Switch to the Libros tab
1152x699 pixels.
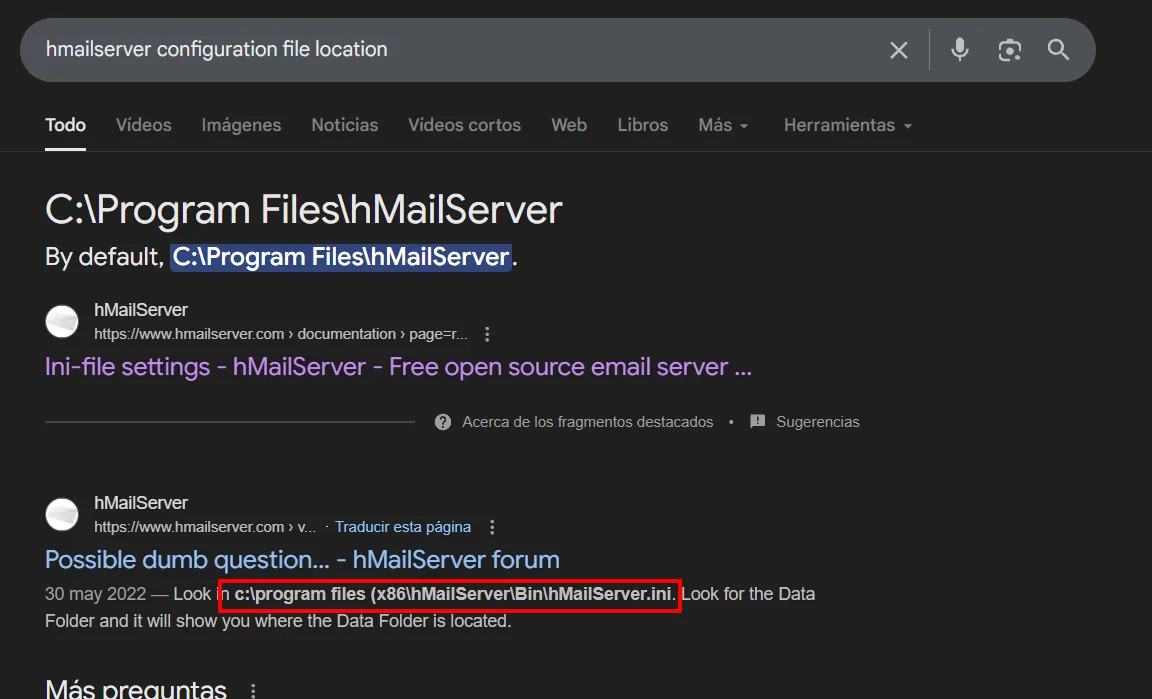pos(643,125)
